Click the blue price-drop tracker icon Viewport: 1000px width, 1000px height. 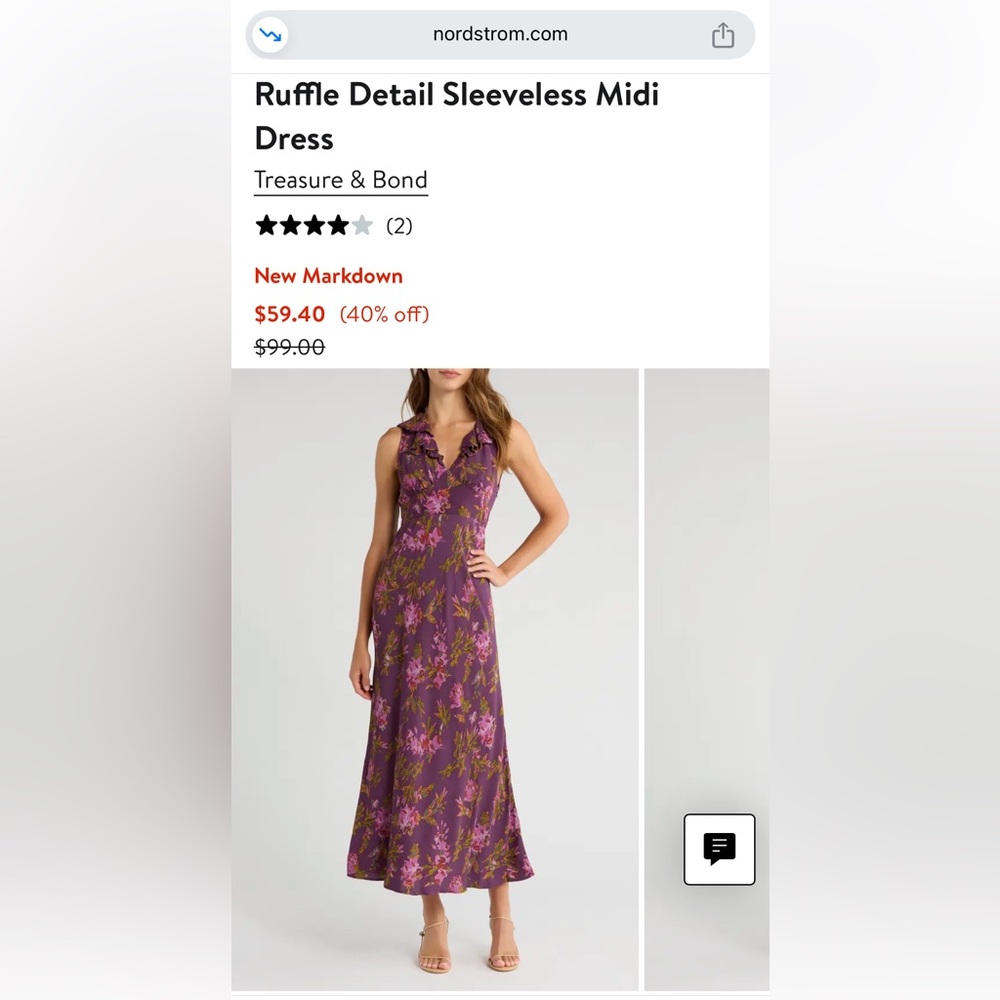[x=268, y=34]
